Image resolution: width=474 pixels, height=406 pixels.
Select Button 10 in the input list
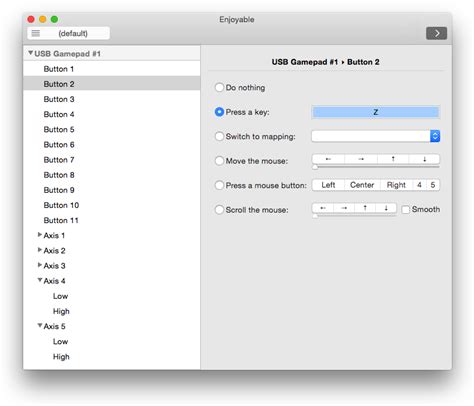pyautogui.click(x=112, y=205)
